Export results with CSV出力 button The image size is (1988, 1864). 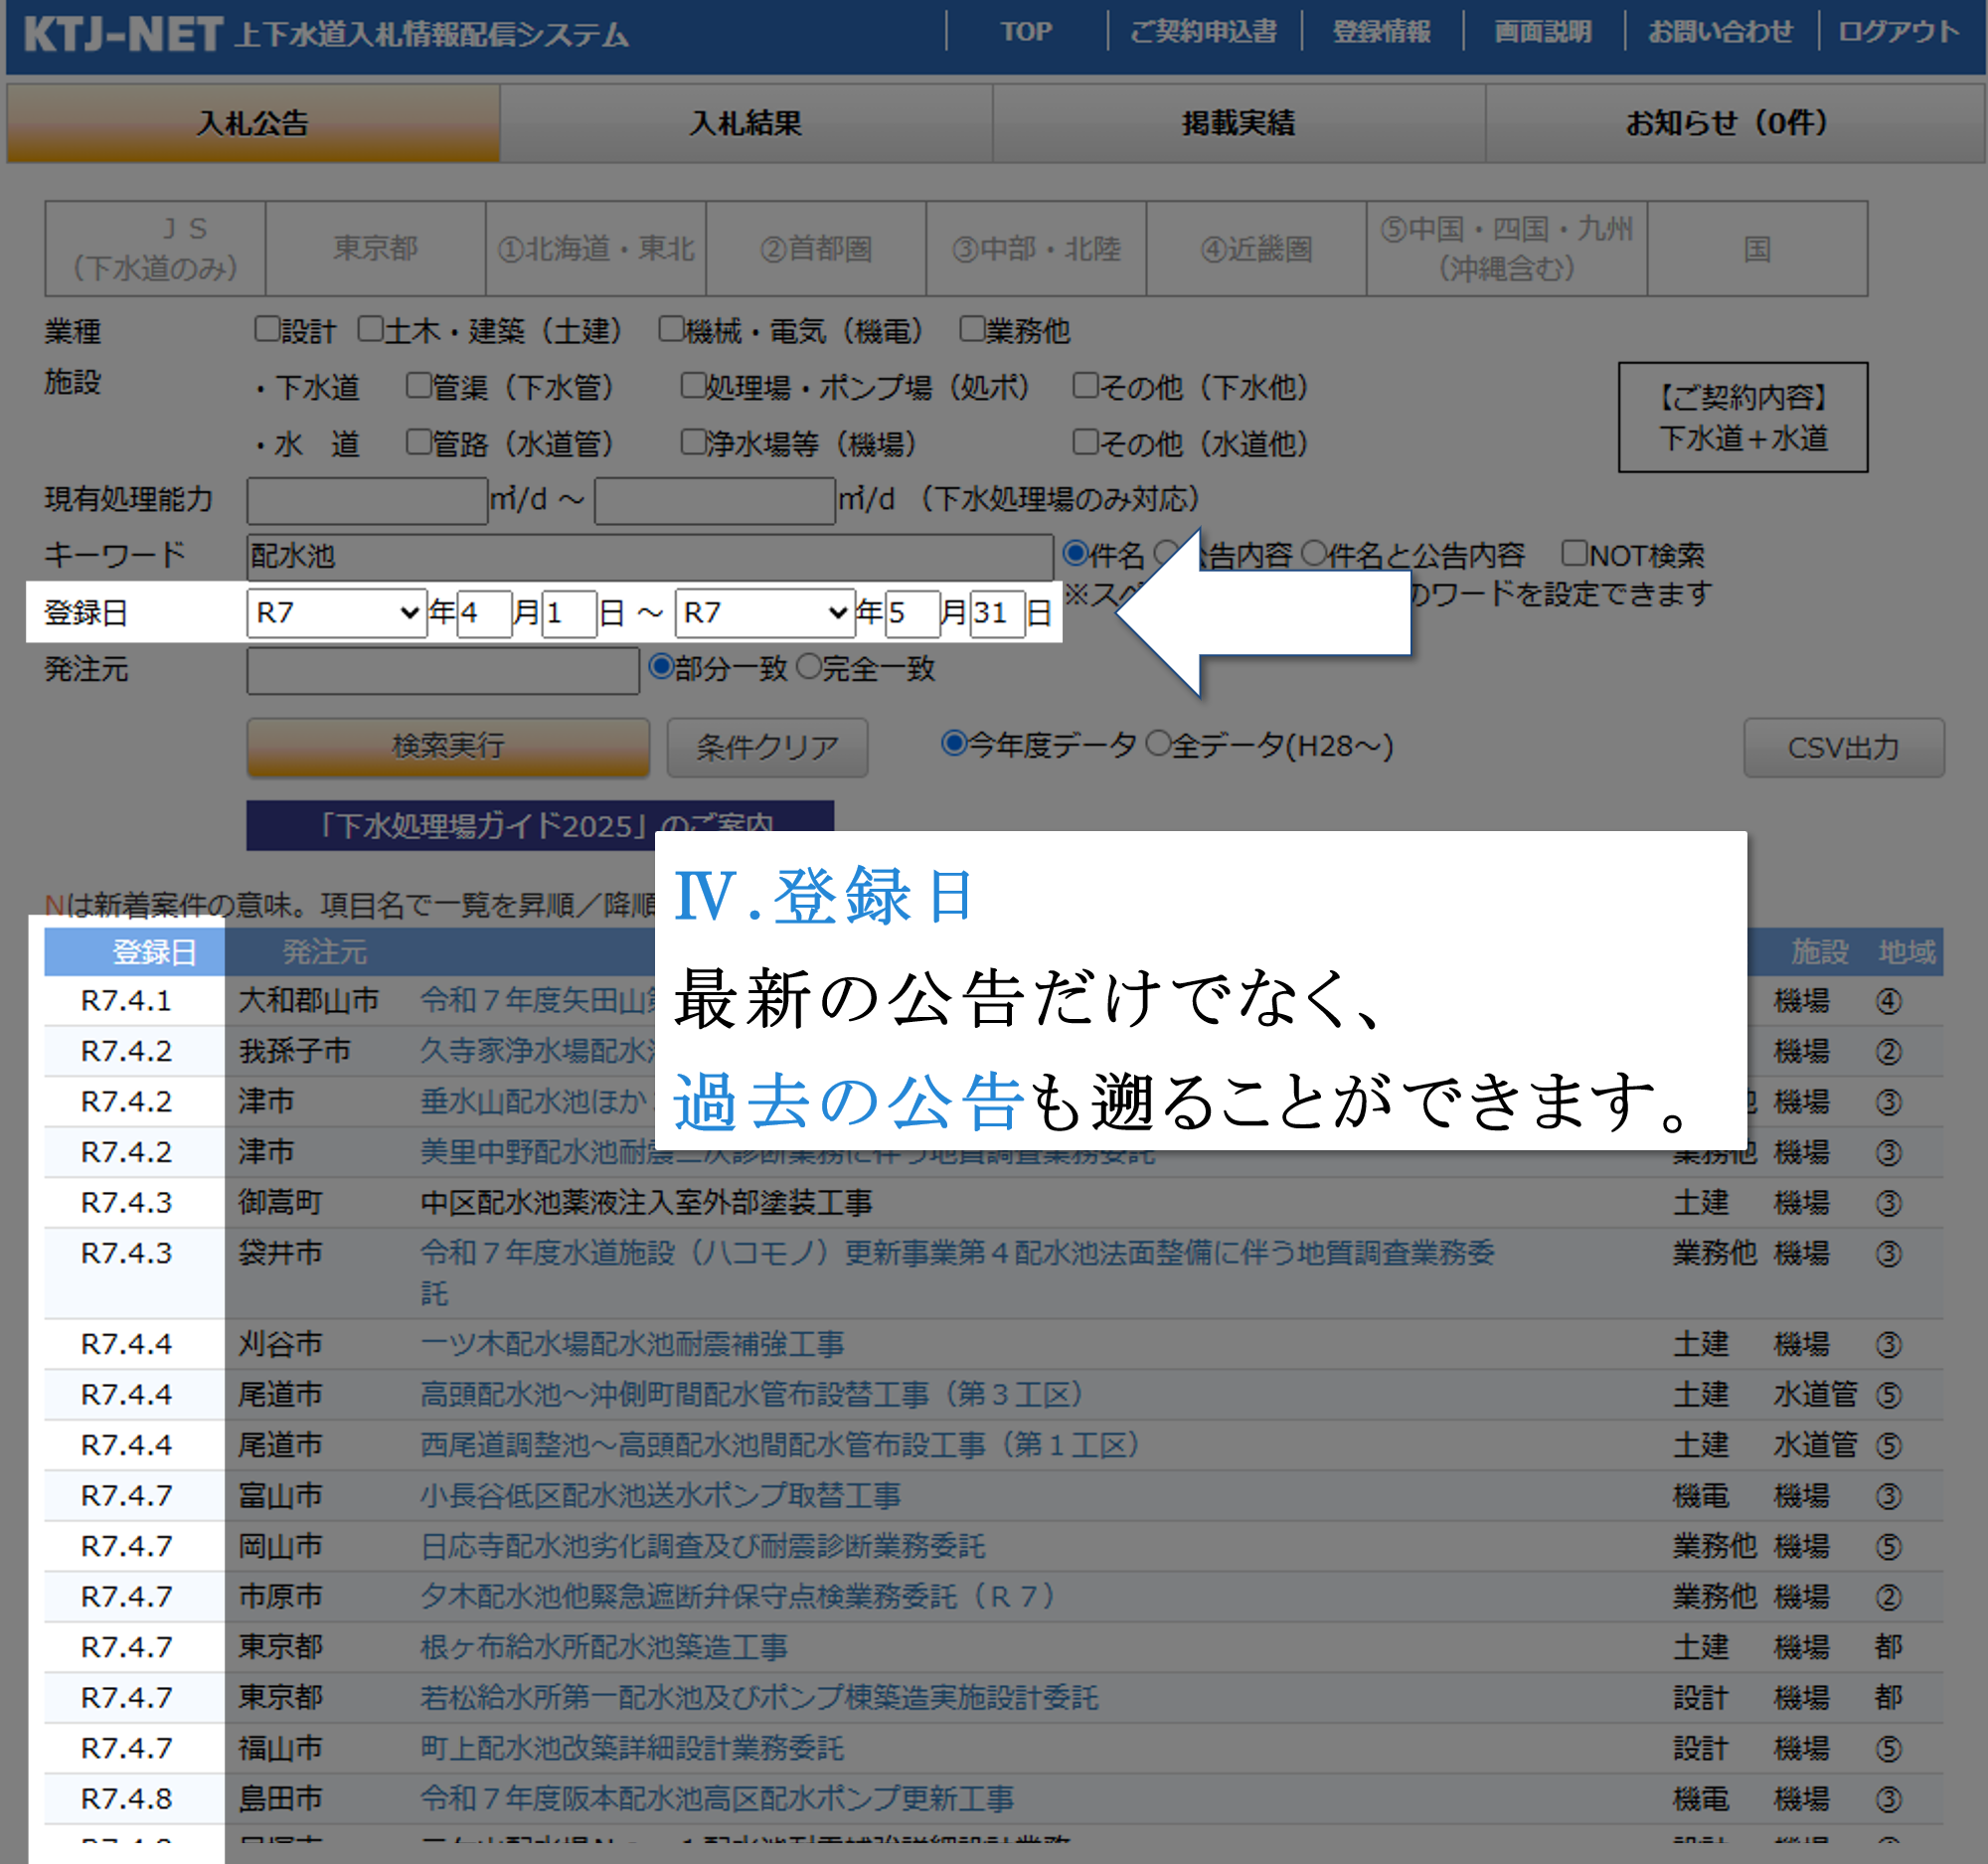pyautogui.click(x=1842, y=747)
